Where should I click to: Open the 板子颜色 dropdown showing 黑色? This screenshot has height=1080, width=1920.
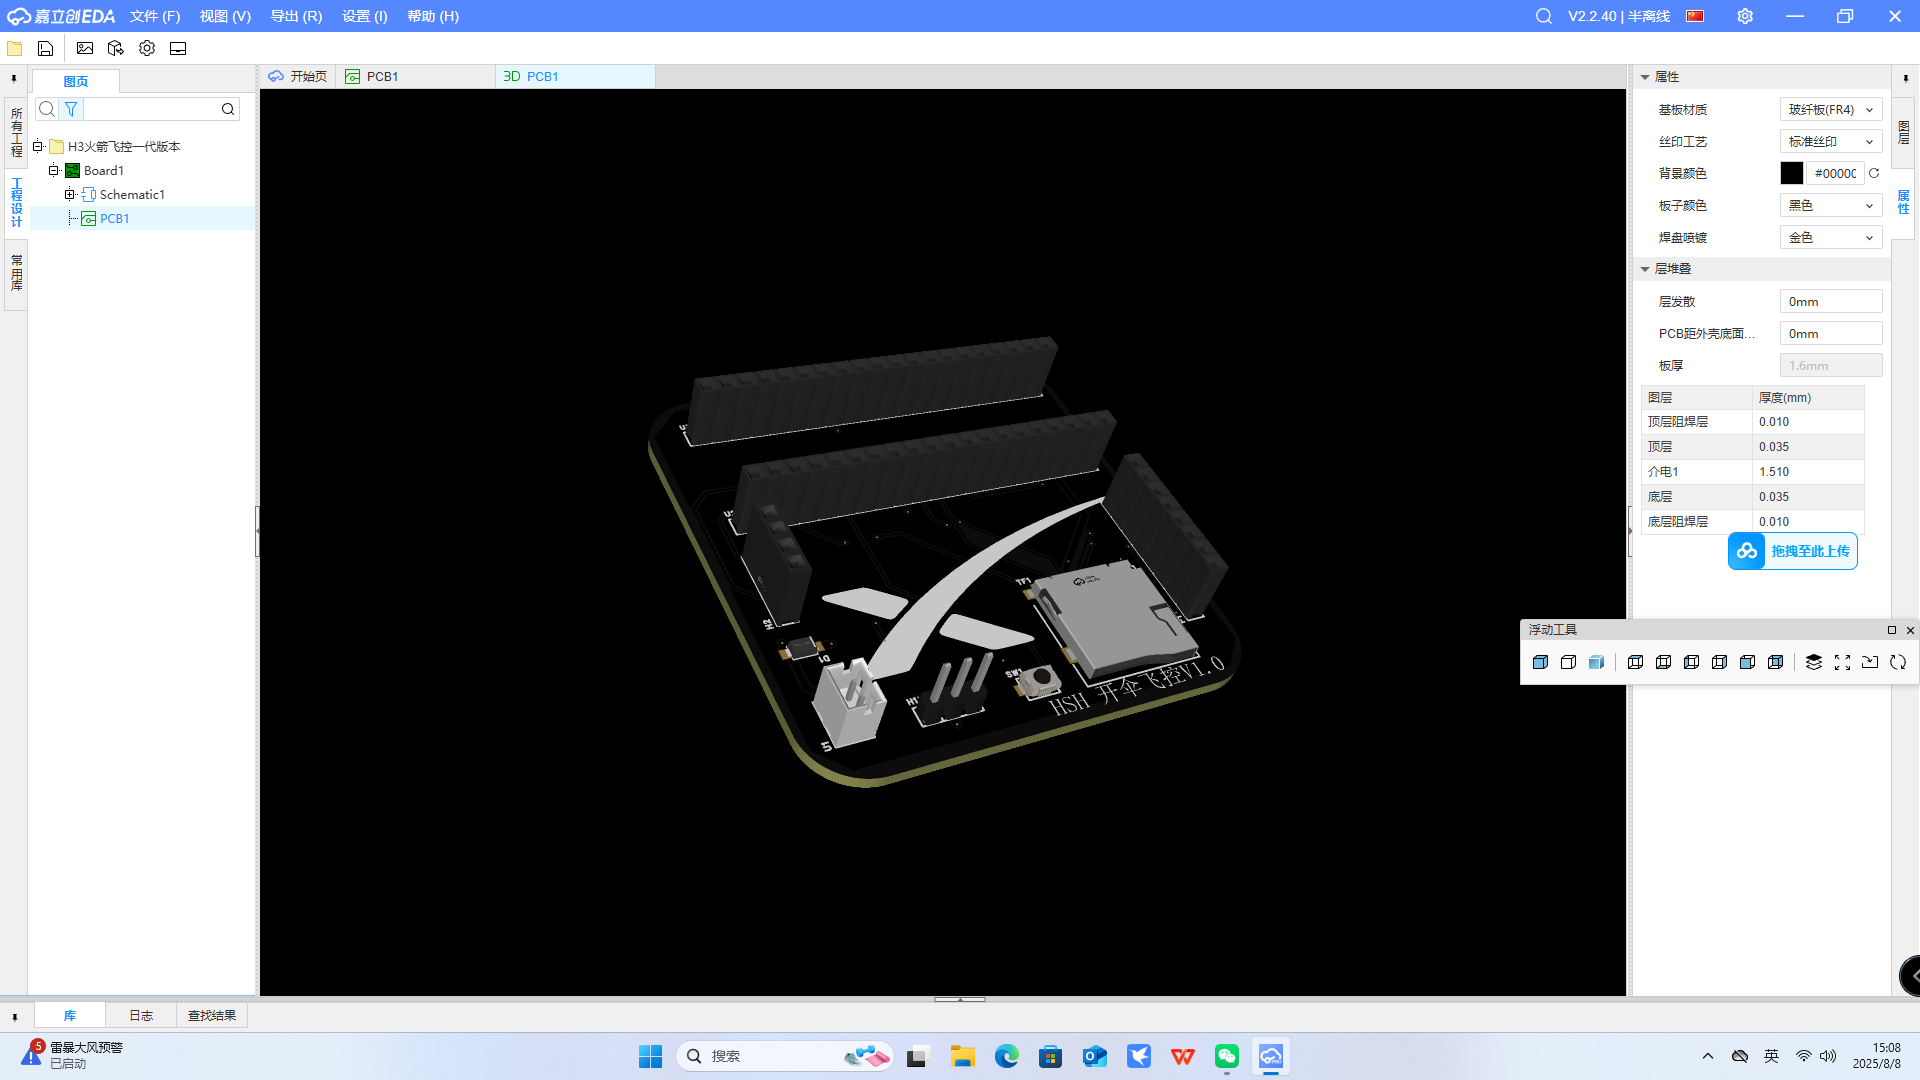coord(1830,205)
